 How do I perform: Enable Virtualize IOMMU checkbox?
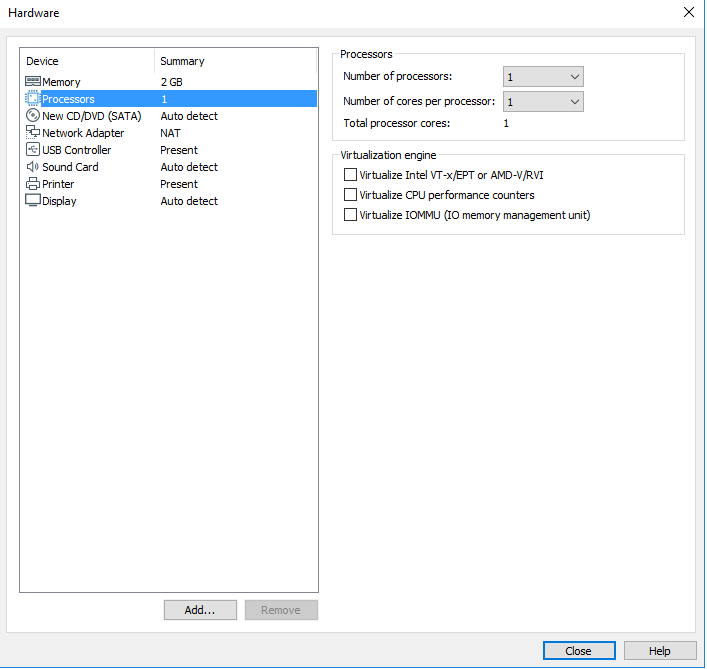pos(350,215)
